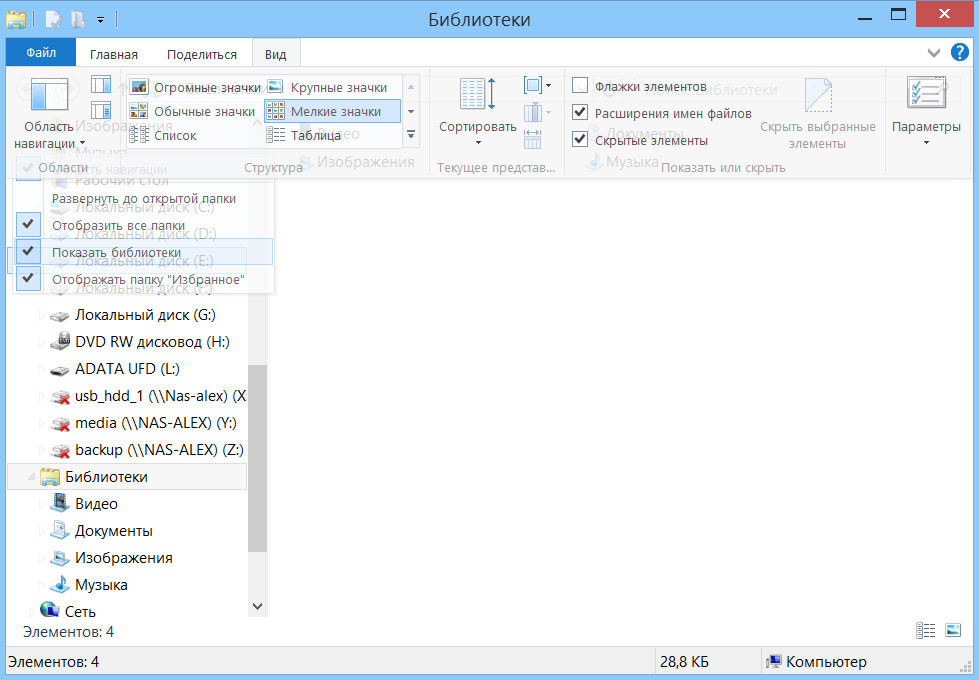Click the Sort by icon
The height and width of the screenshot is (680, 979).
(x=477, y=95)
